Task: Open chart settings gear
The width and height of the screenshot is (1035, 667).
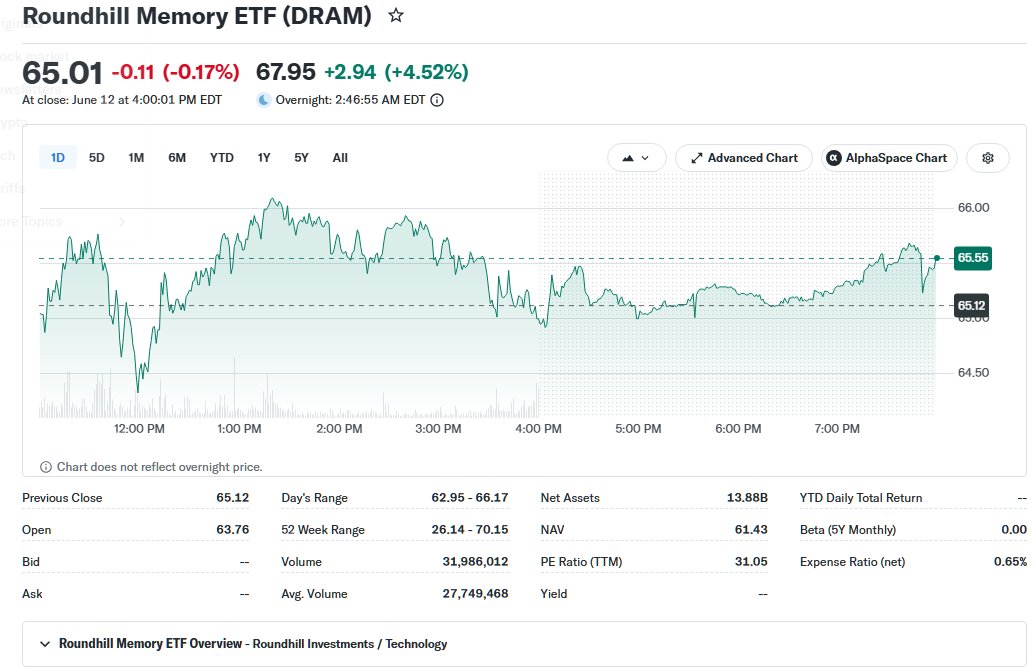Action: coord(987,158)
